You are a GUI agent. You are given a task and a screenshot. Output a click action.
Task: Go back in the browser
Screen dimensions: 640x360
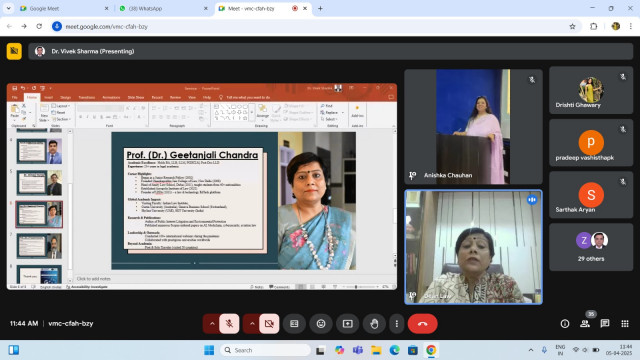(9, 27)
